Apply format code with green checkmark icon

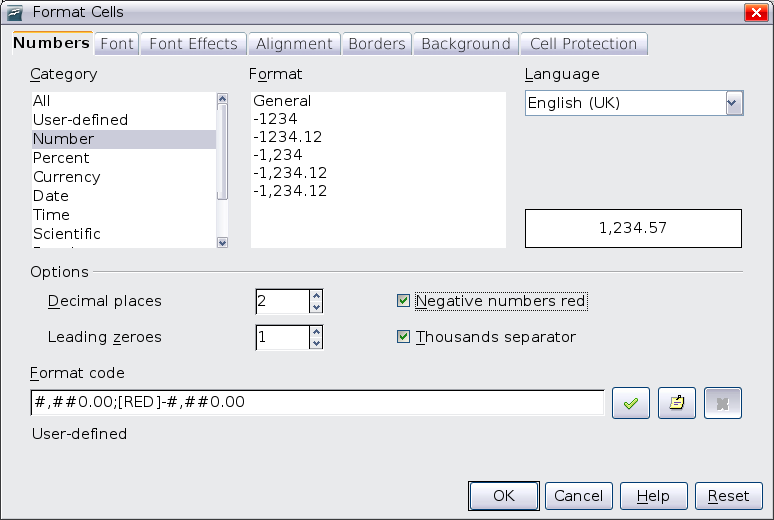(631, 403)
